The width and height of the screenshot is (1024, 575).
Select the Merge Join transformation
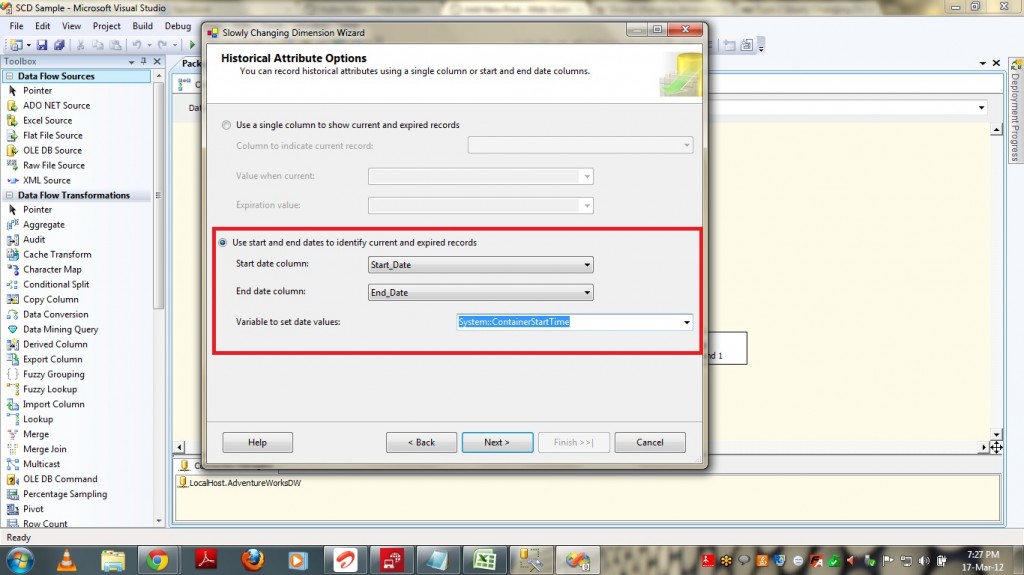tap(44, 449)
